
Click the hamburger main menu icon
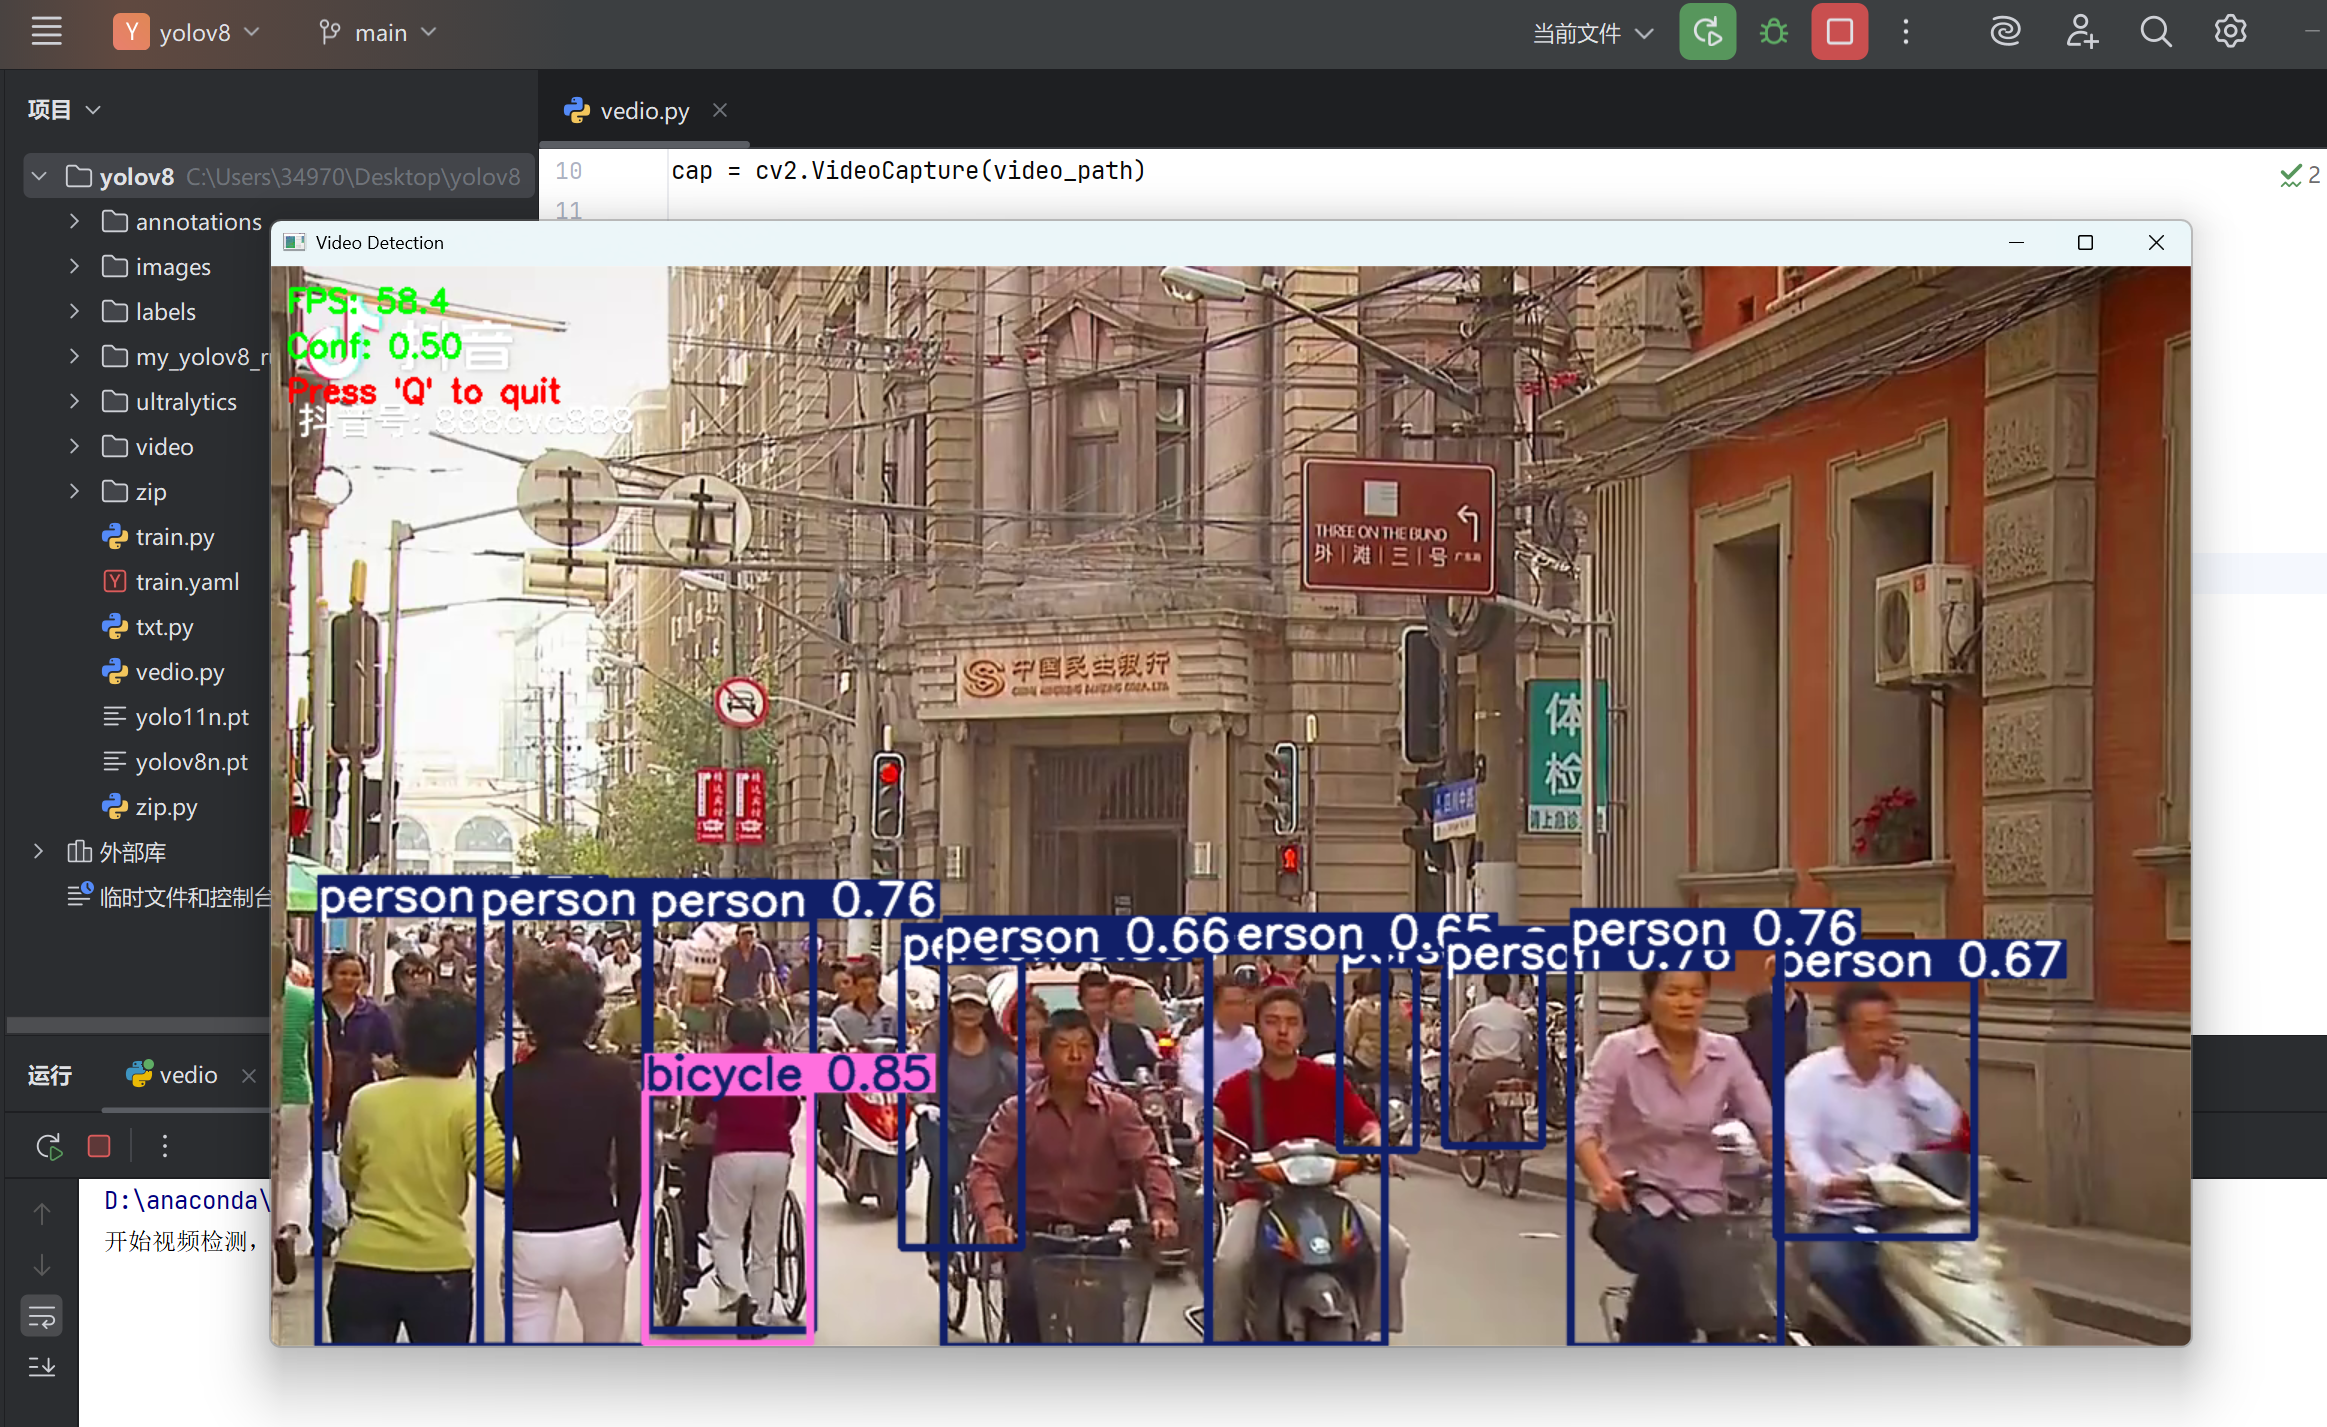pyautogui.click(x=46, y=32)
